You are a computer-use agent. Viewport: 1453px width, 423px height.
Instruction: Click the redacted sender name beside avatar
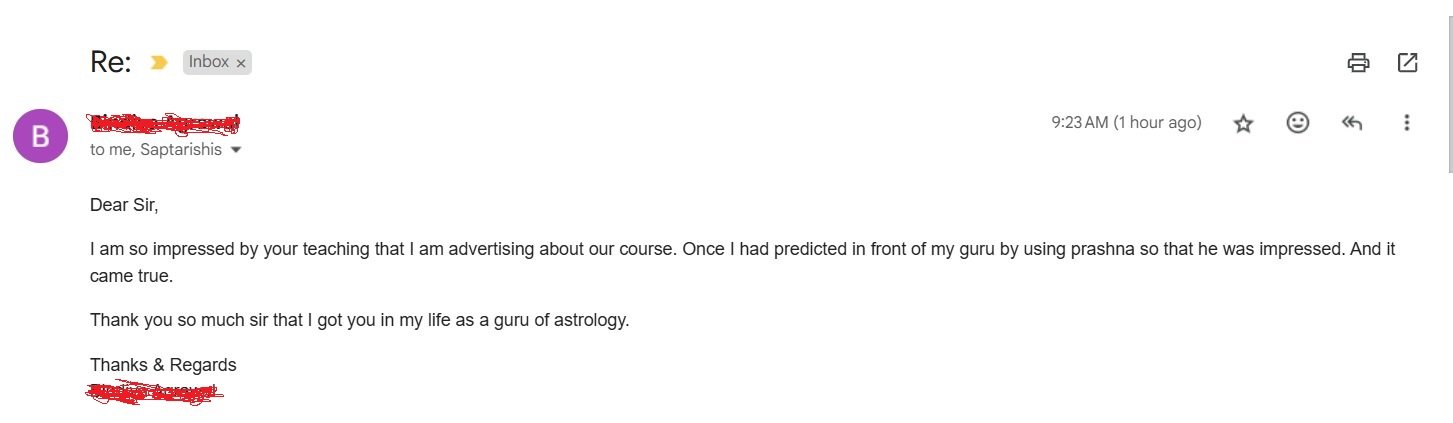click(x=165, y=123)
